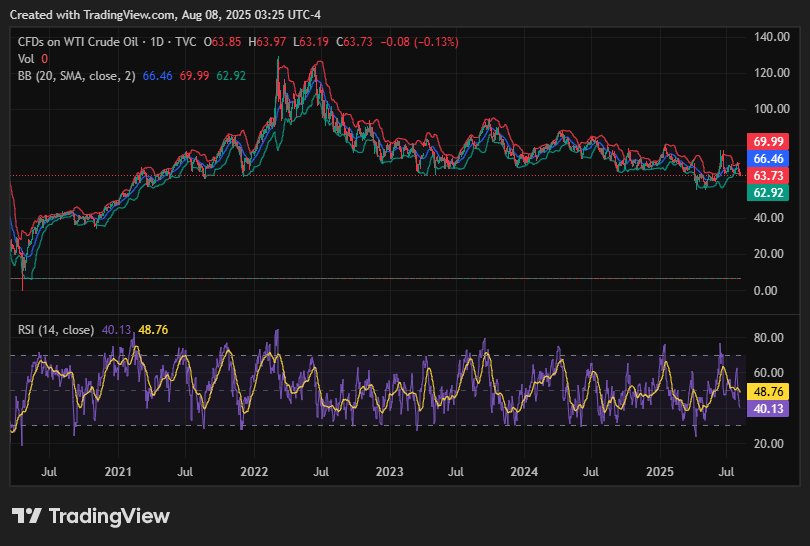This screenshot has width=810, height=546.
Task: Click the Vol indicator label
Action: [x=26, y=59]
